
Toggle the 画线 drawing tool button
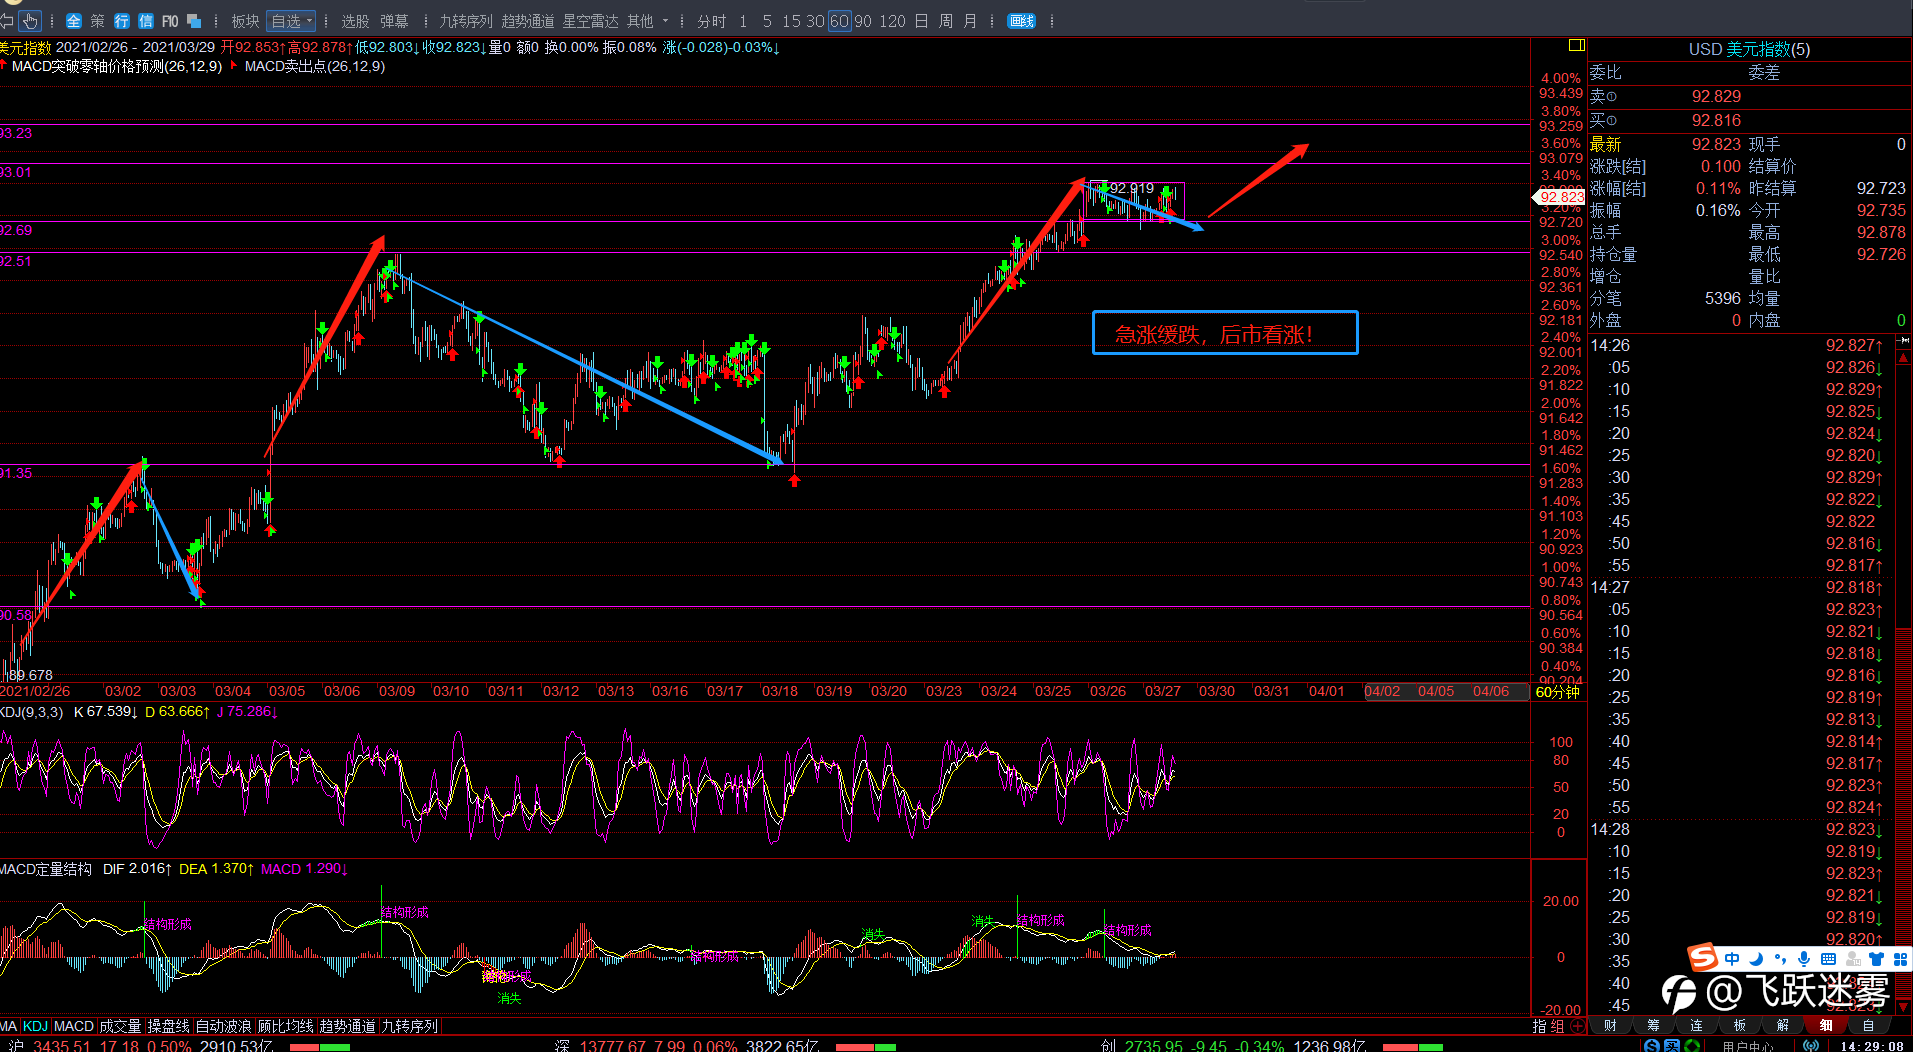(1022, 20)
